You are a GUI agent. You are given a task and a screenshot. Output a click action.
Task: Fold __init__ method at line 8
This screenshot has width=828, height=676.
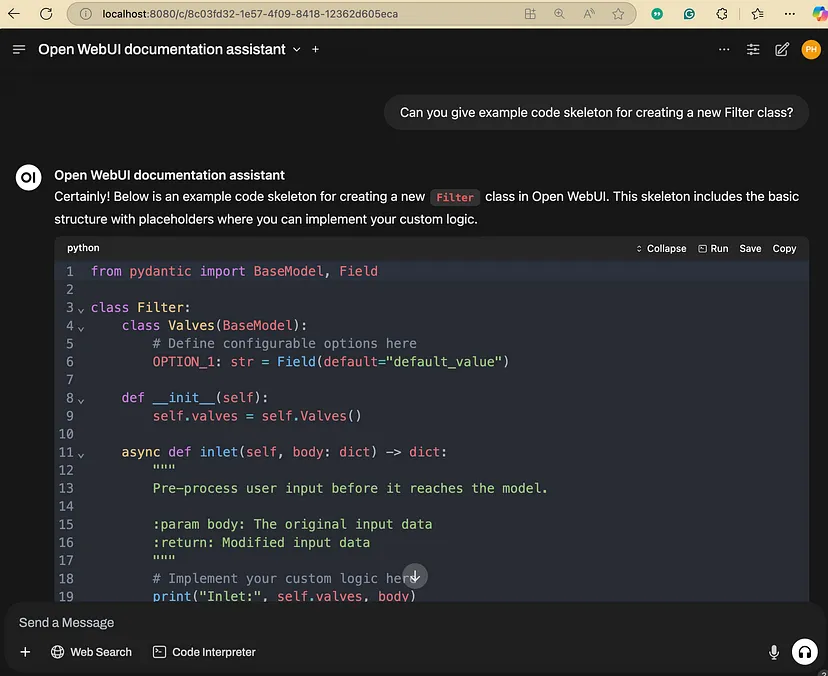click(x=81, y=401)
